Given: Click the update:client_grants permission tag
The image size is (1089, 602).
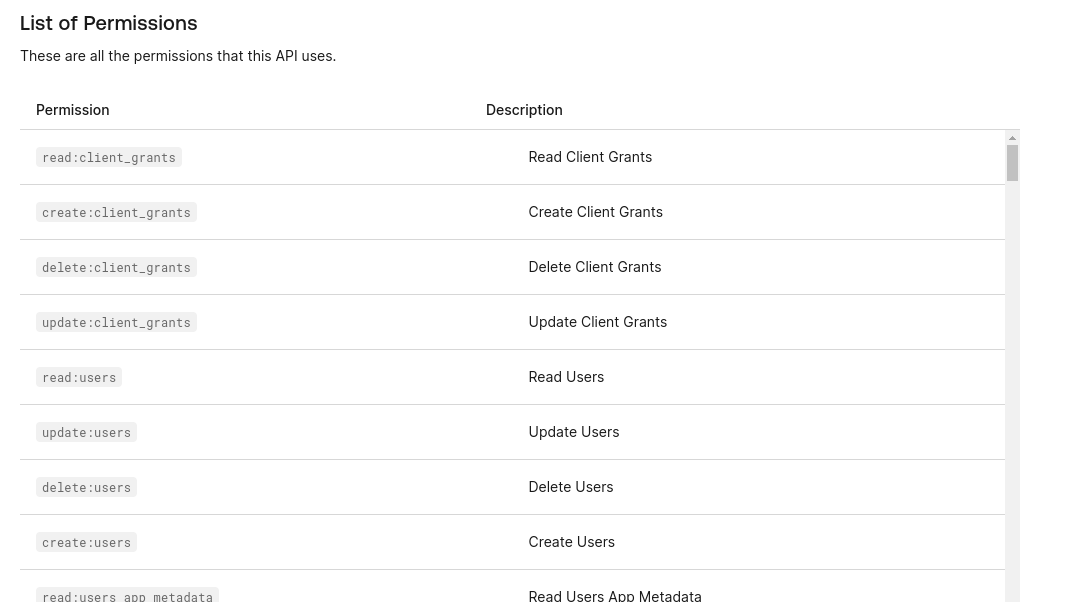Looking at the screenshot, I should 116,322.
